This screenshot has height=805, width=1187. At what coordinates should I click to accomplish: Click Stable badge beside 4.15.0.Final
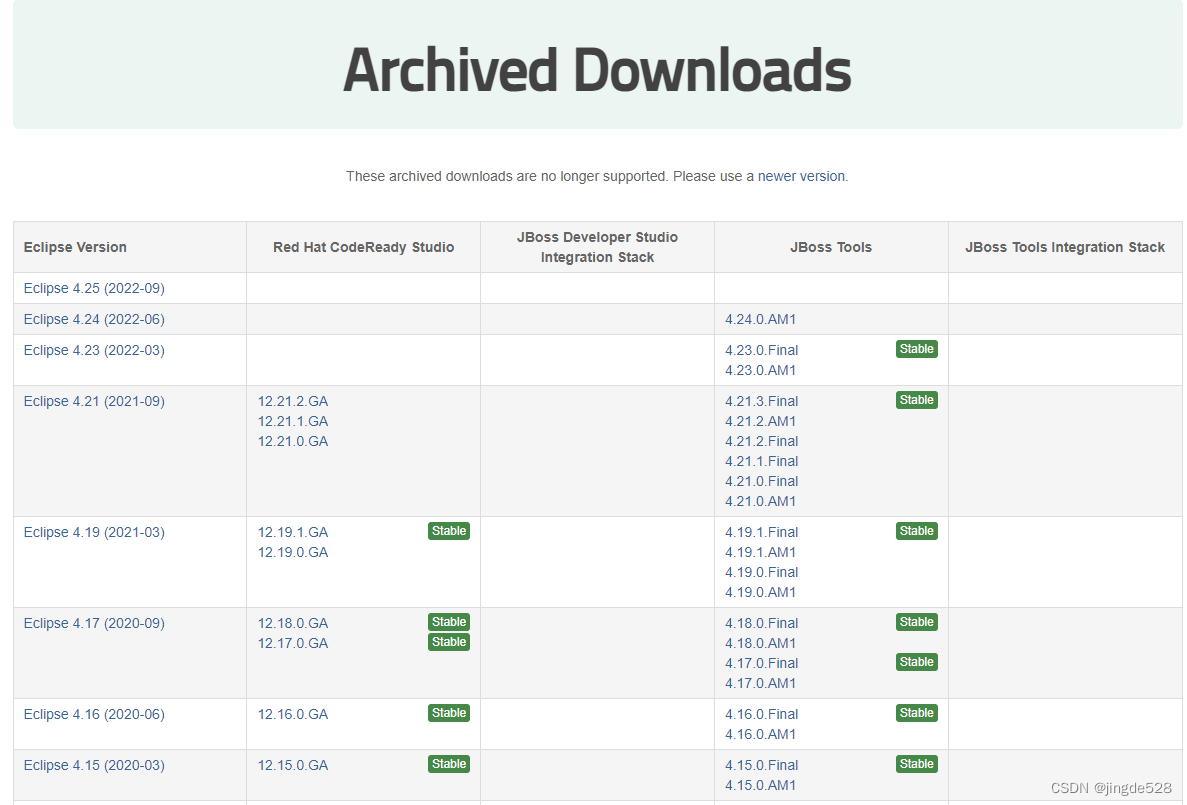[x=917, y=764]
